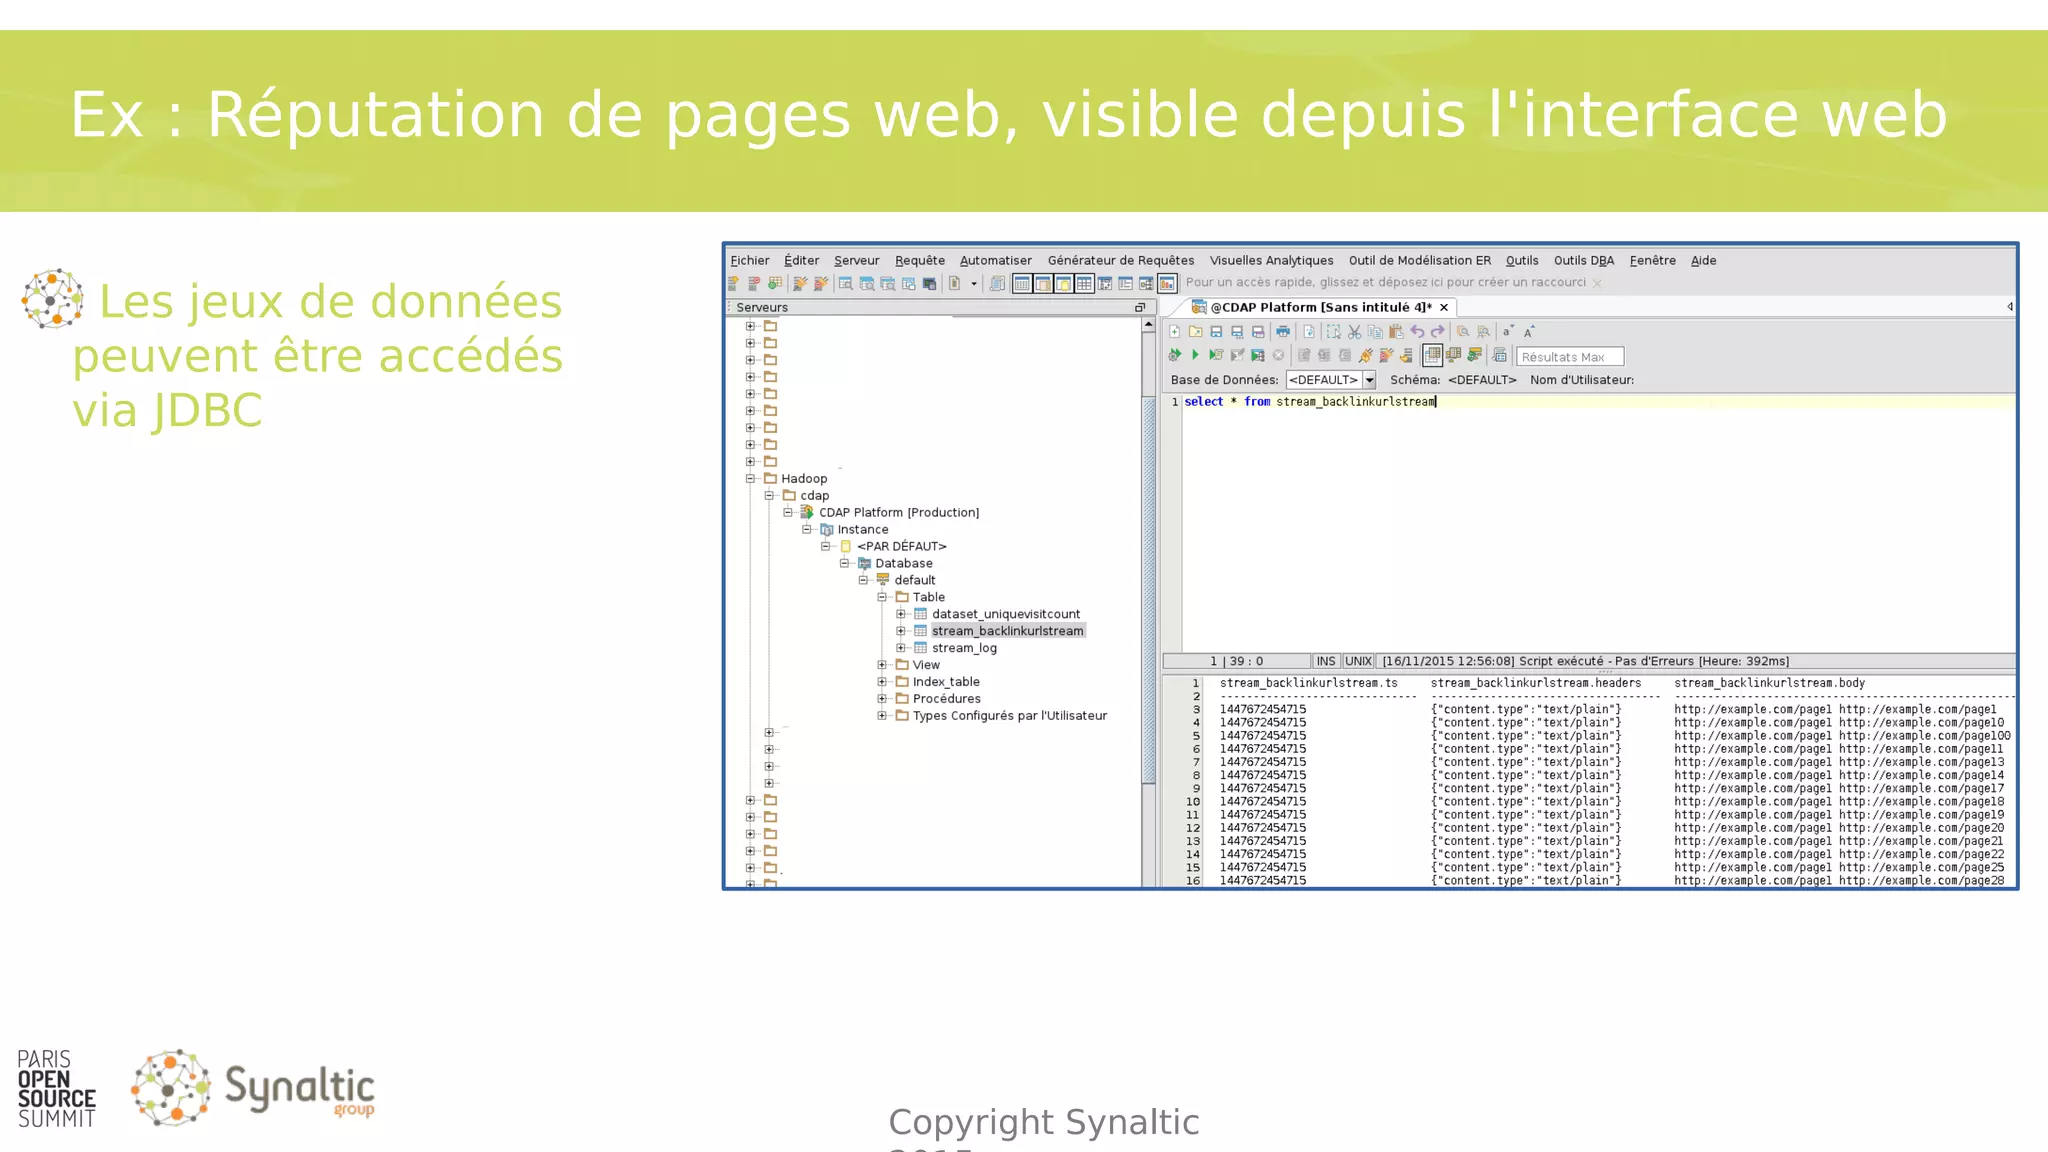Click the restore icon of the Serveurs panel
The height and width of the screenshot is (1152, 2048).
pyautogui.click(x=1140, y=307)
